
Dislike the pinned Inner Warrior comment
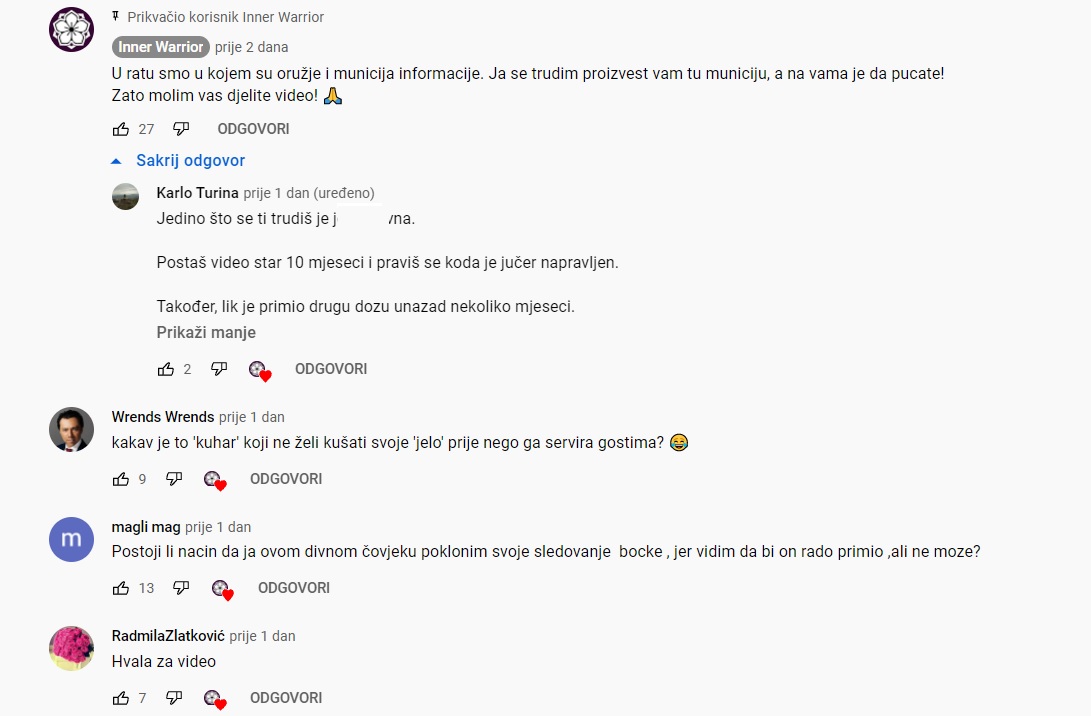181,129
